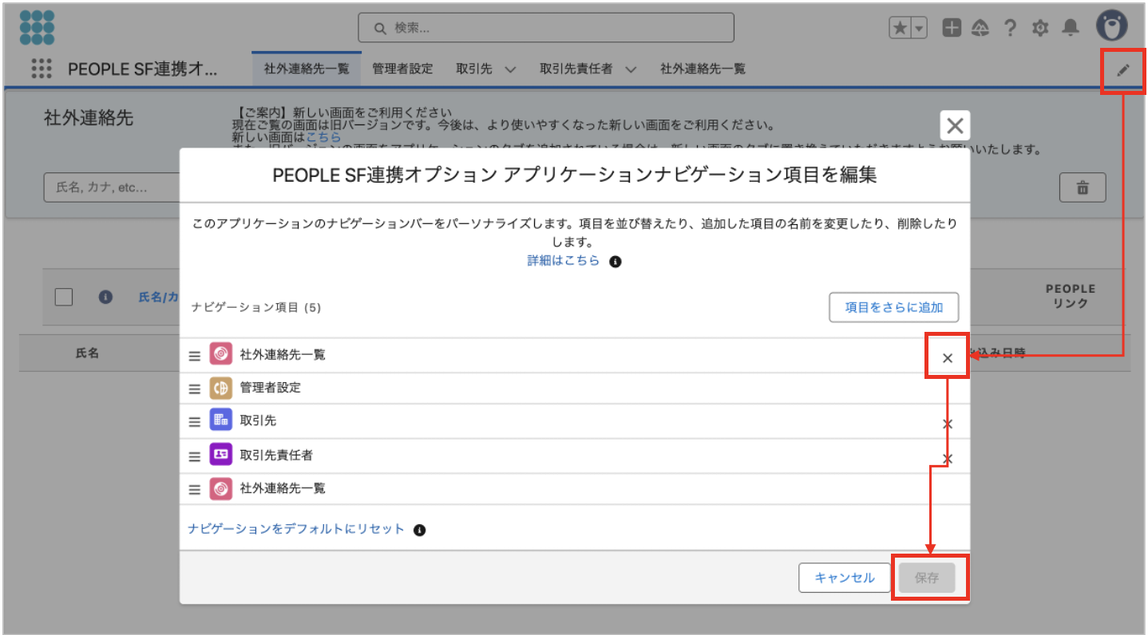Open the 取引先責任者 tab
Screen dimensions: 1148x635
[x=575, y=69]
